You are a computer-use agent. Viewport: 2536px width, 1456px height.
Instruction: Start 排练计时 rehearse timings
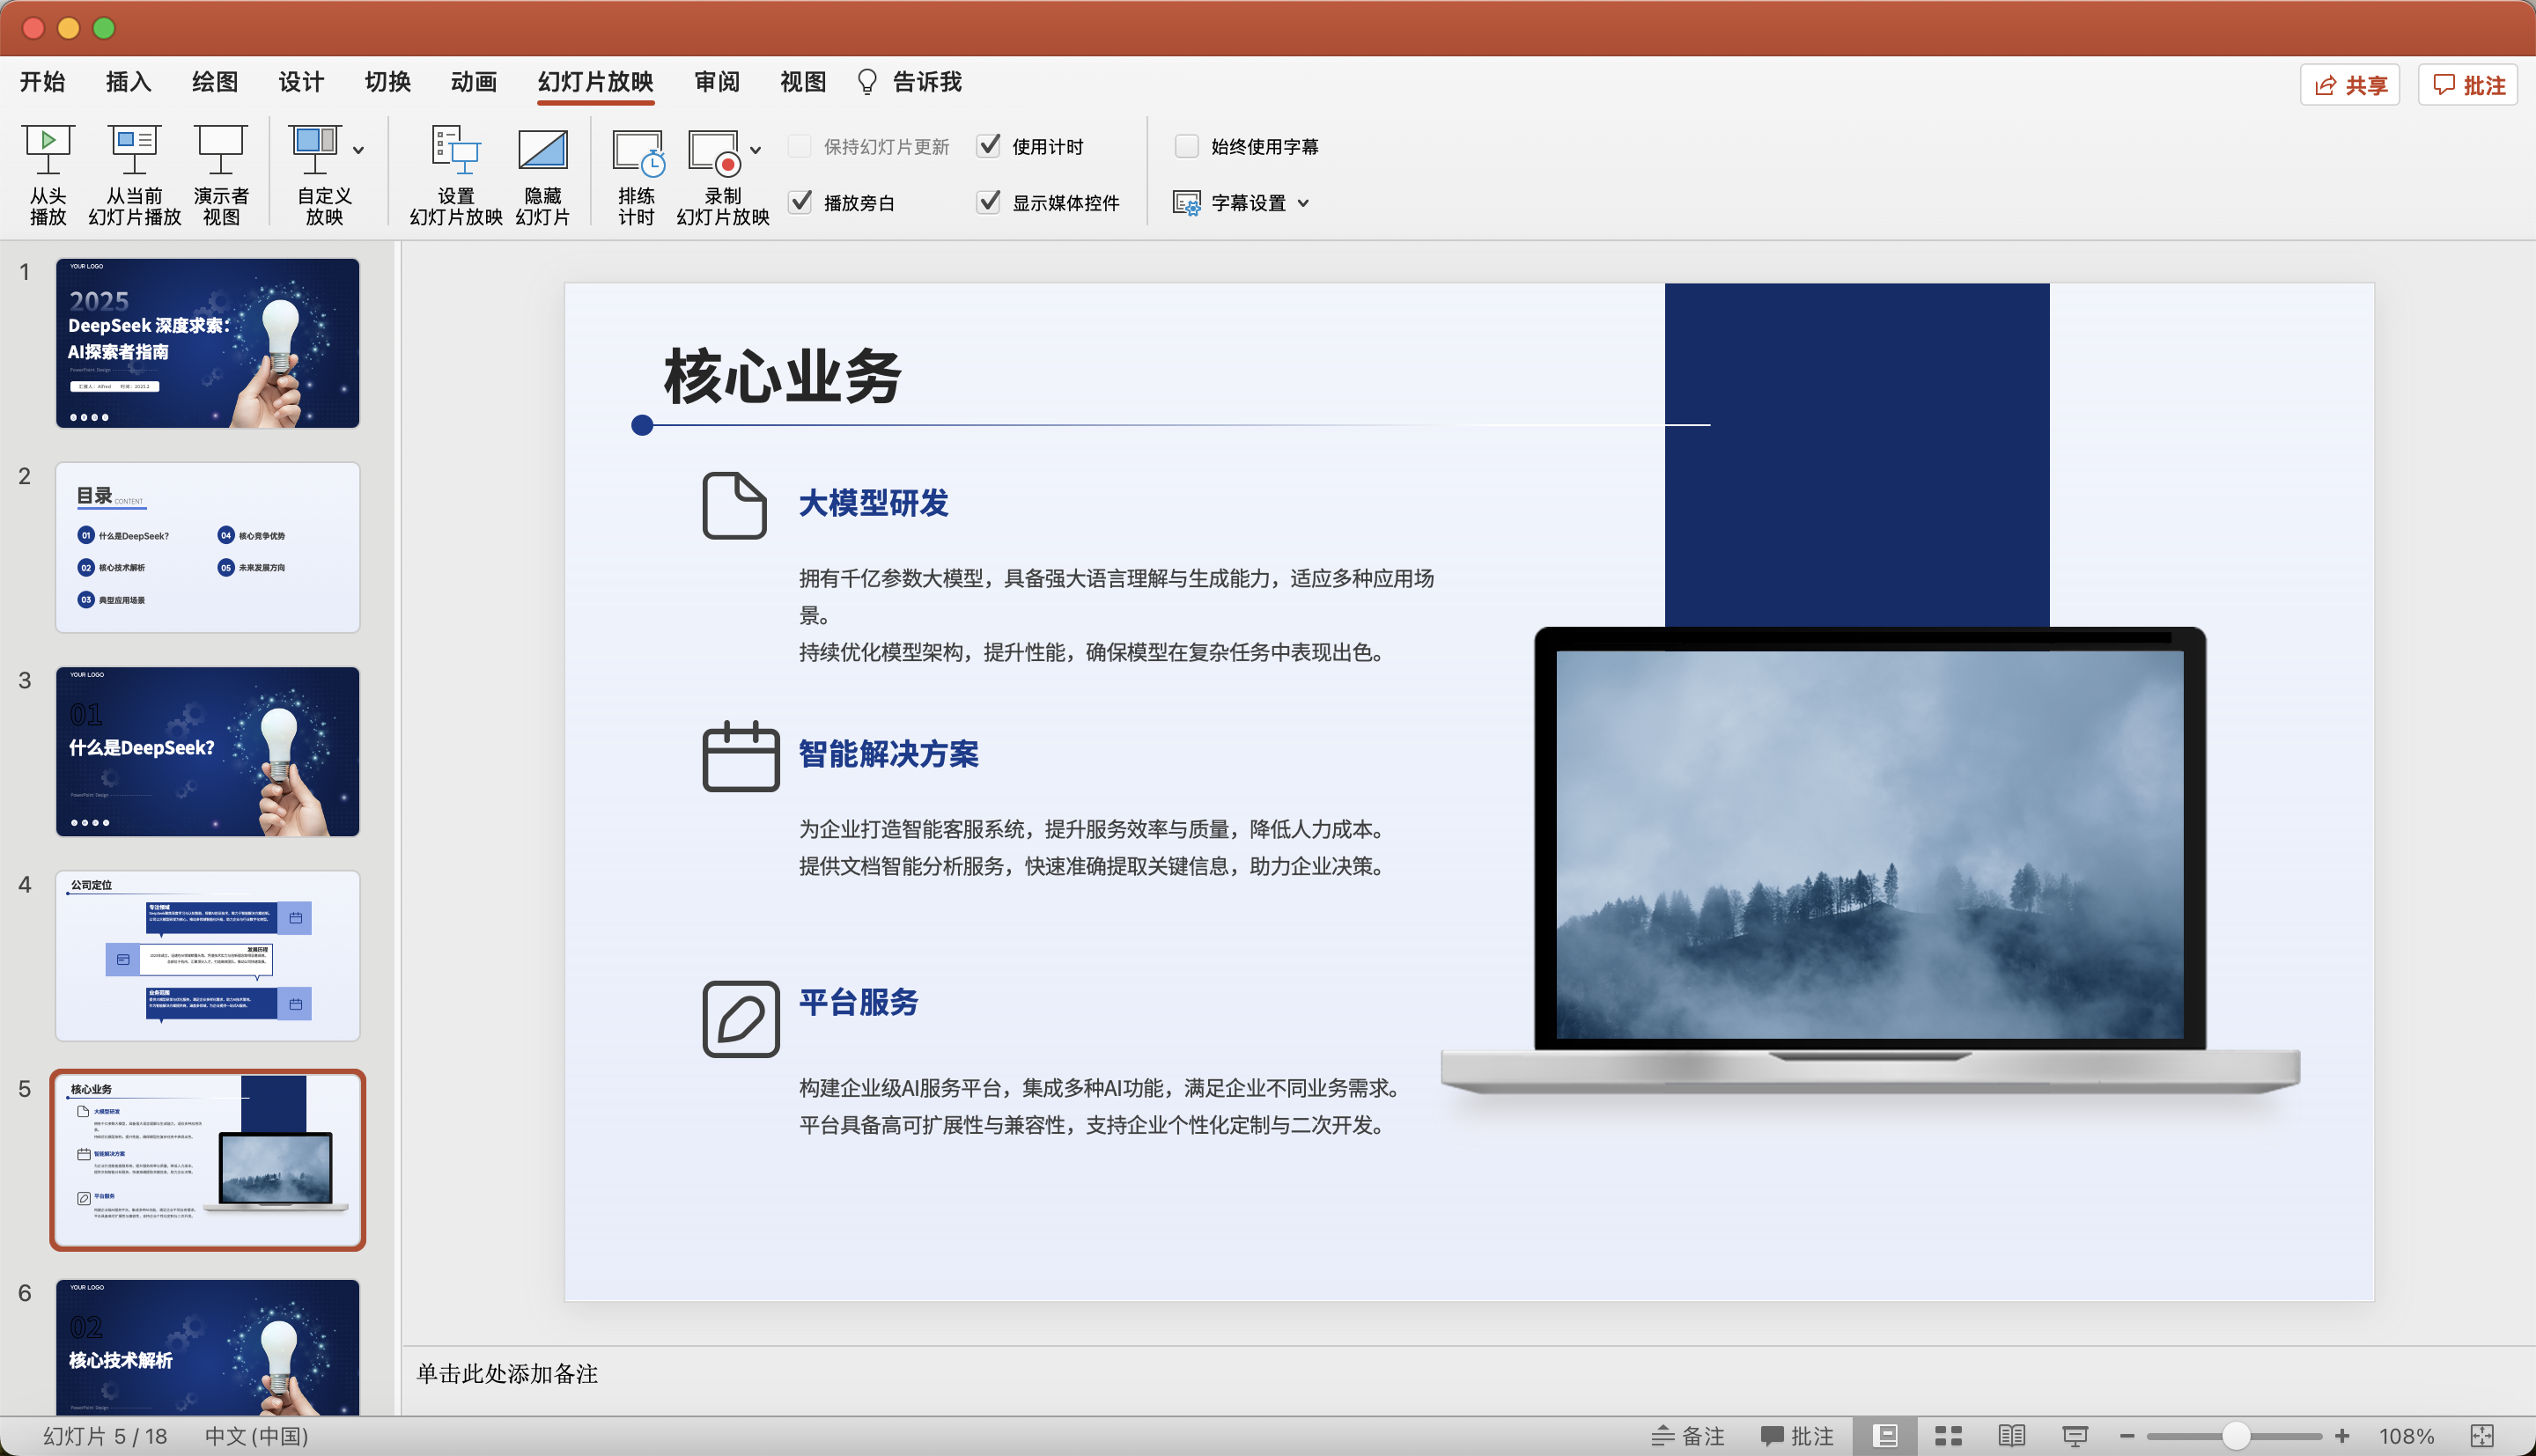(x=636, y=150)
